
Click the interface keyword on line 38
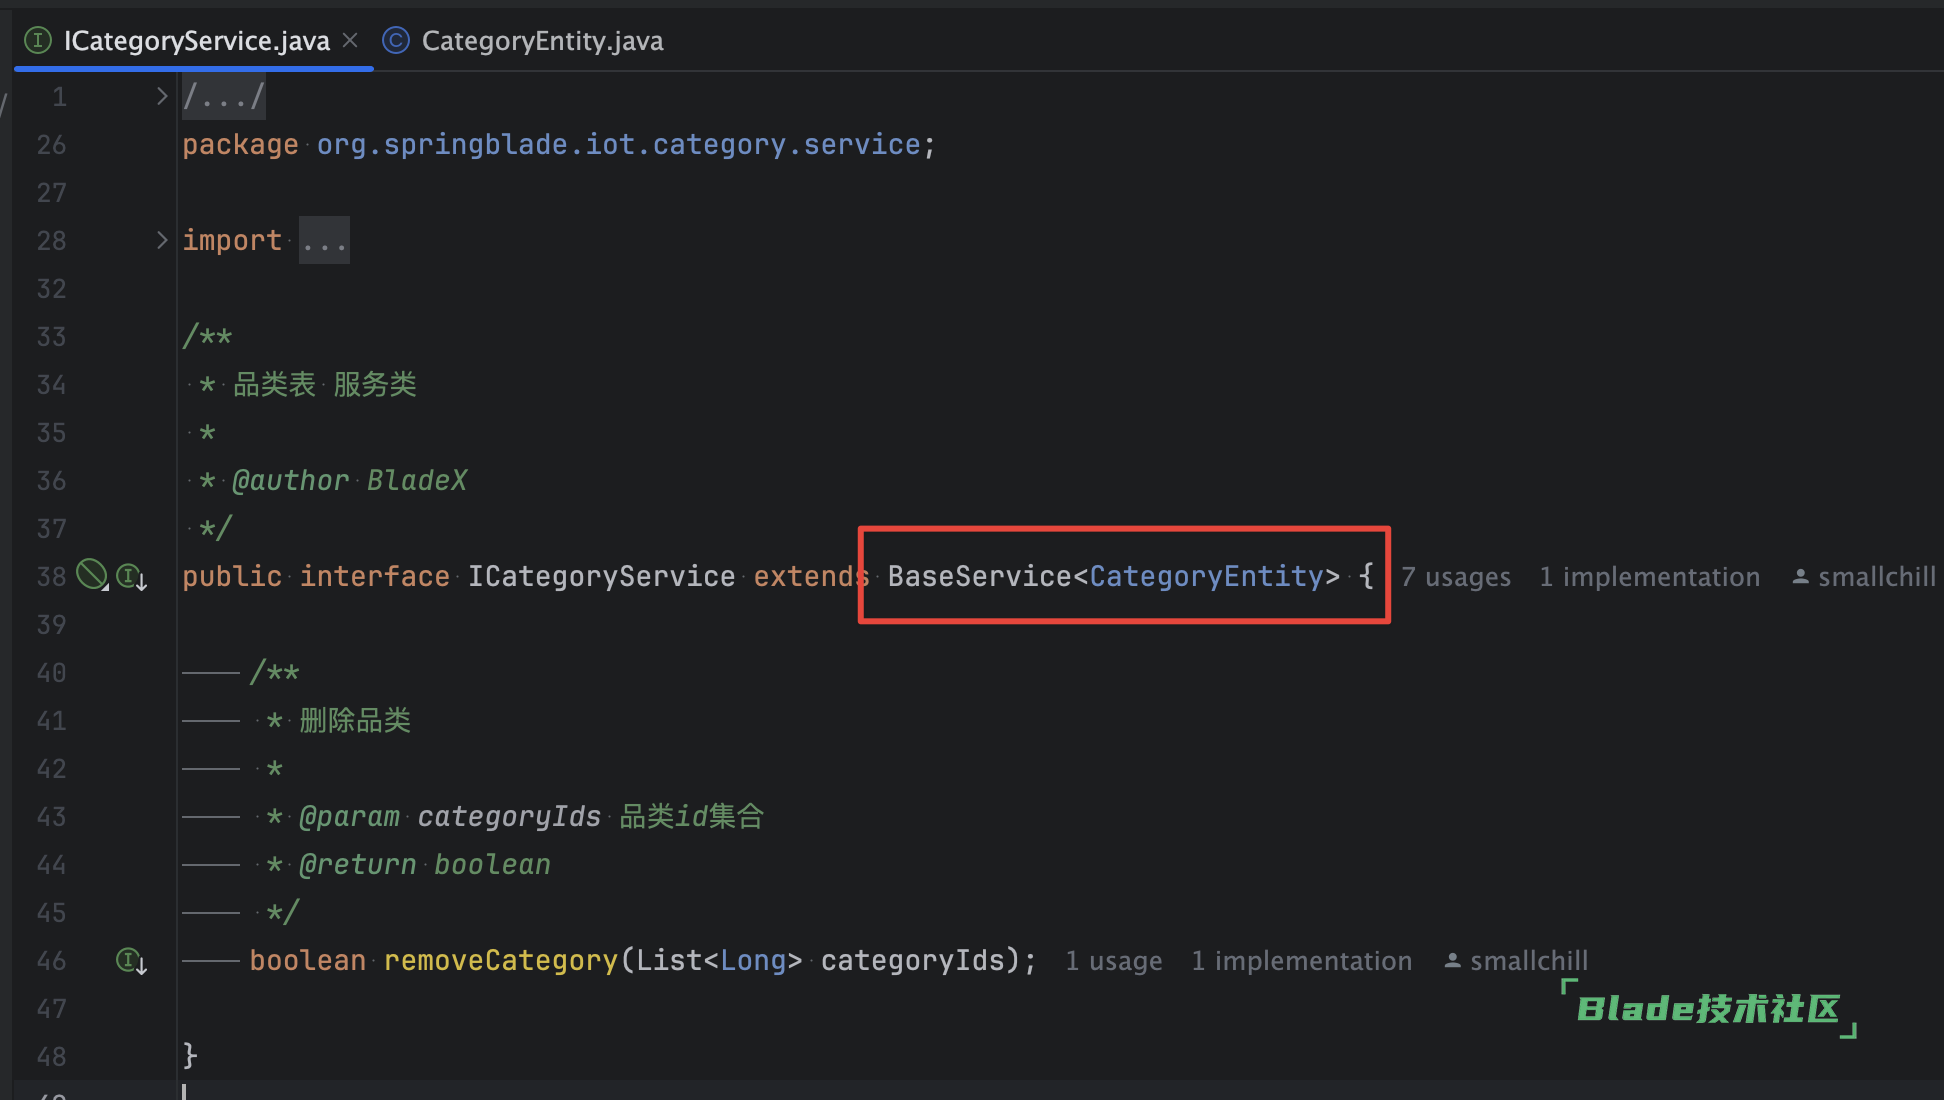point(375,577)
